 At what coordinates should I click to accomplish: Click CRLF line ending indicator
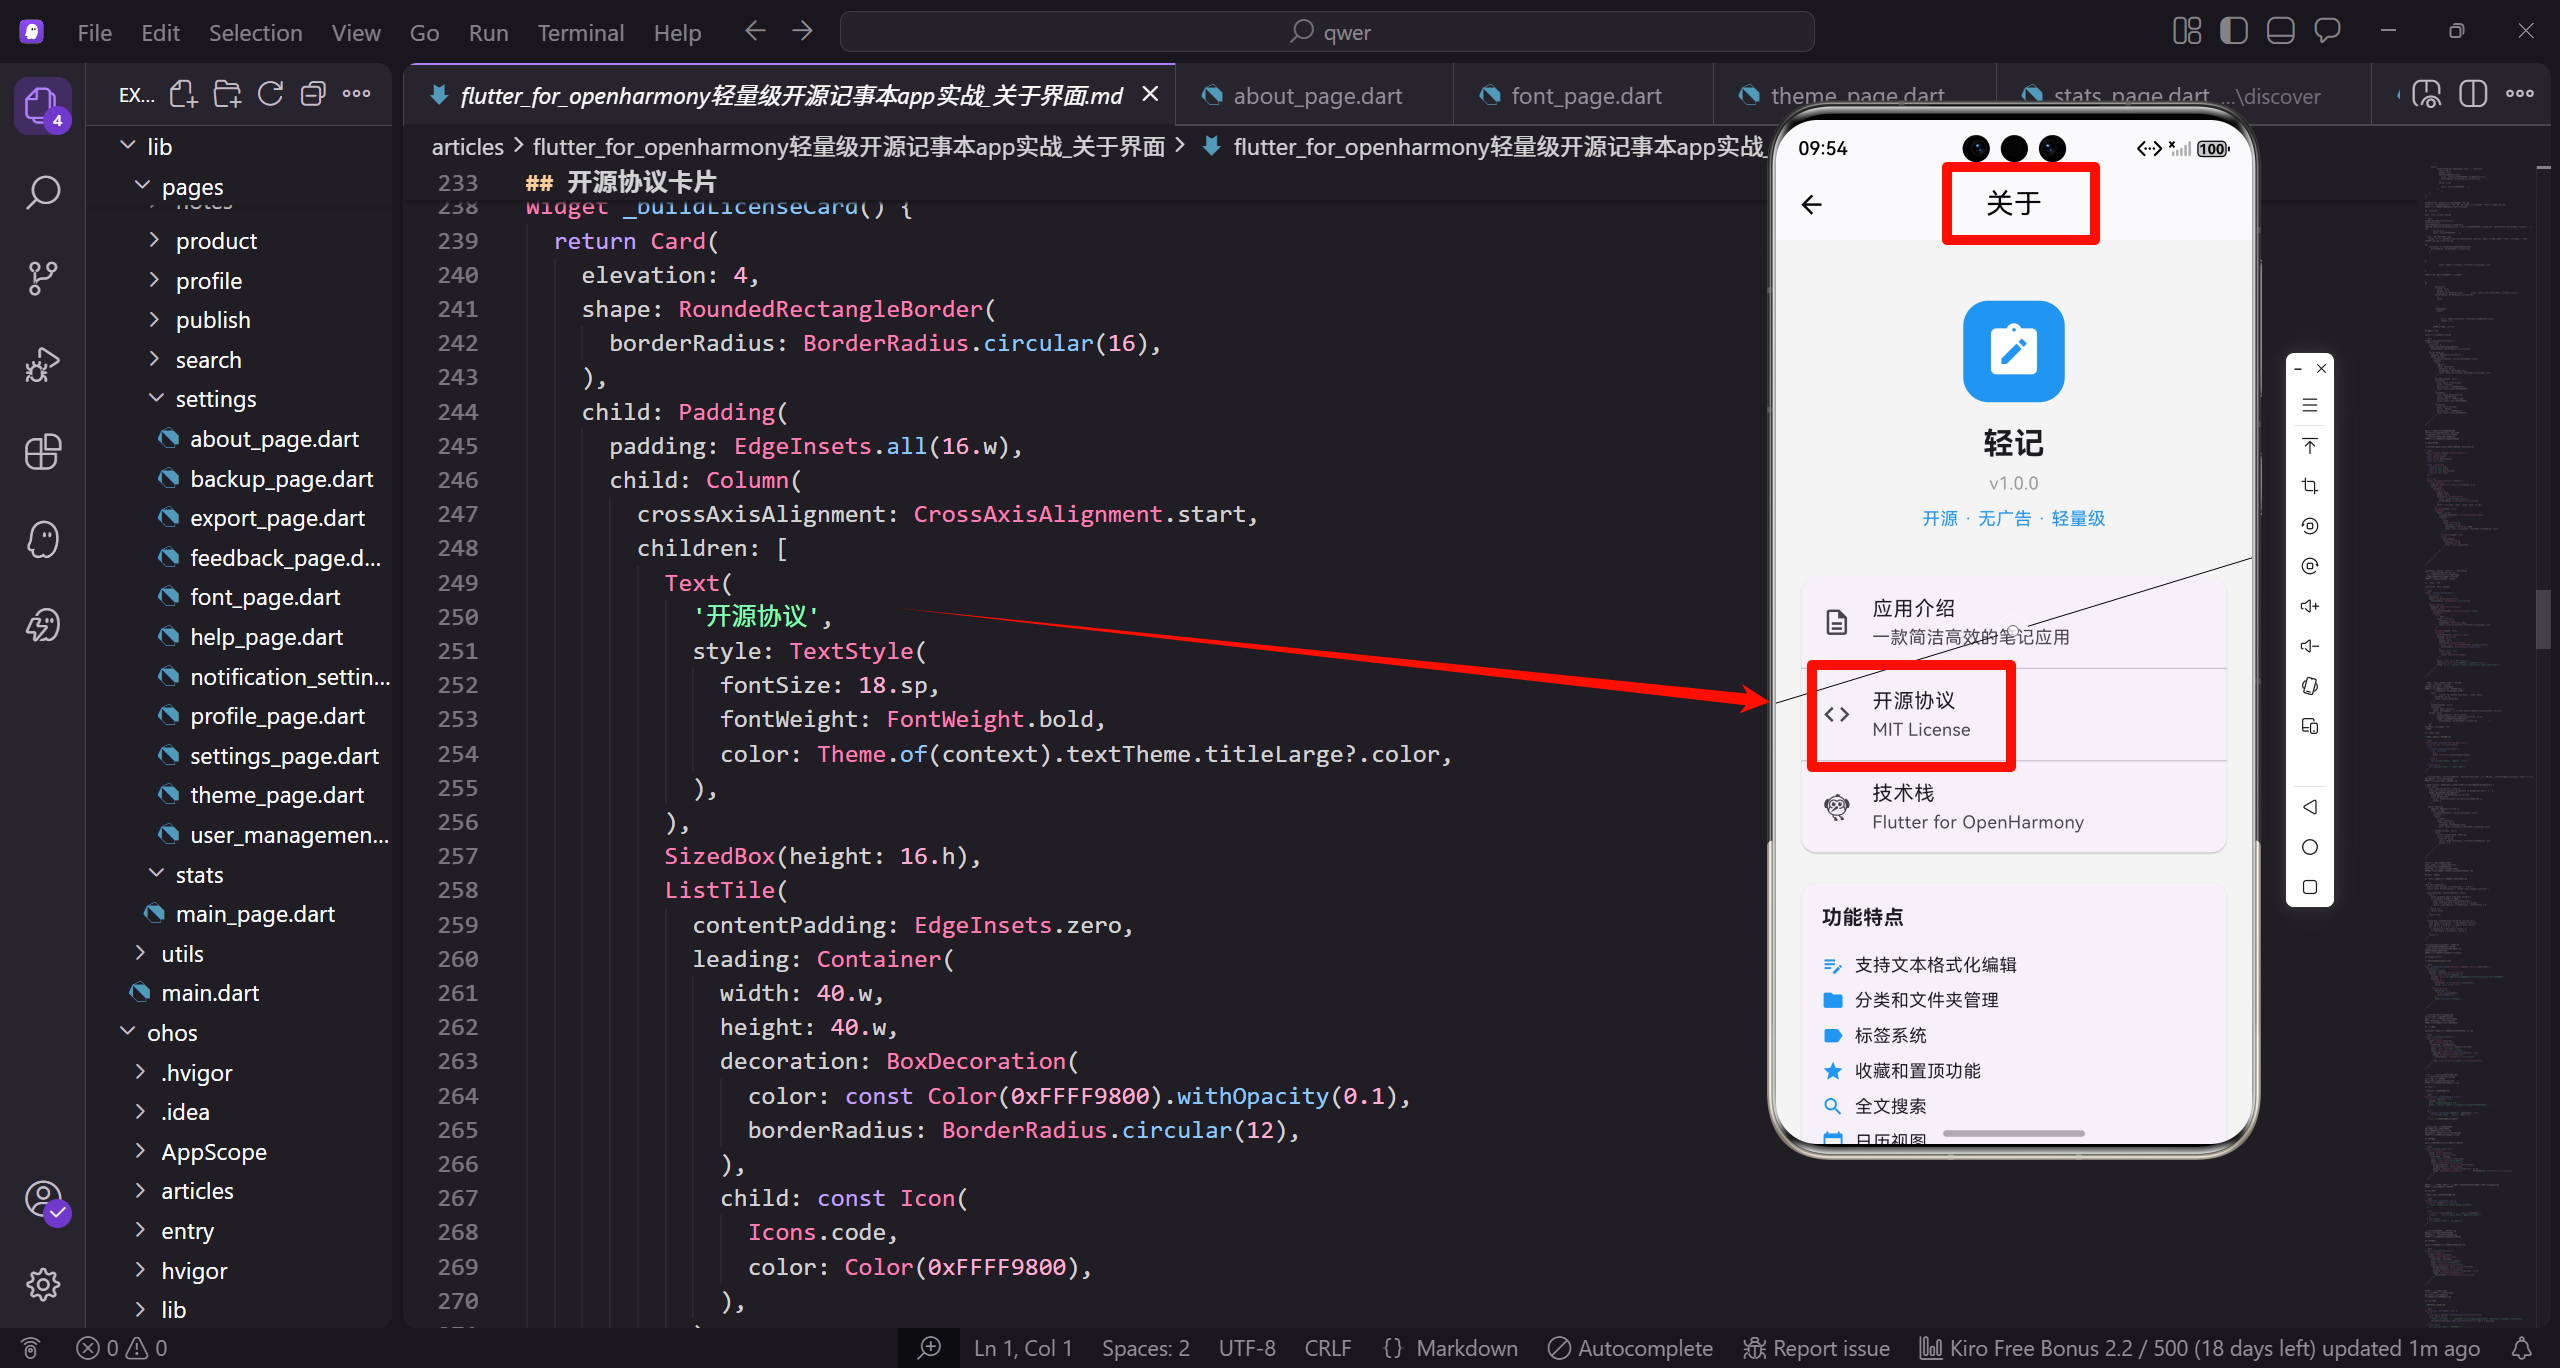[1327, 1348]
